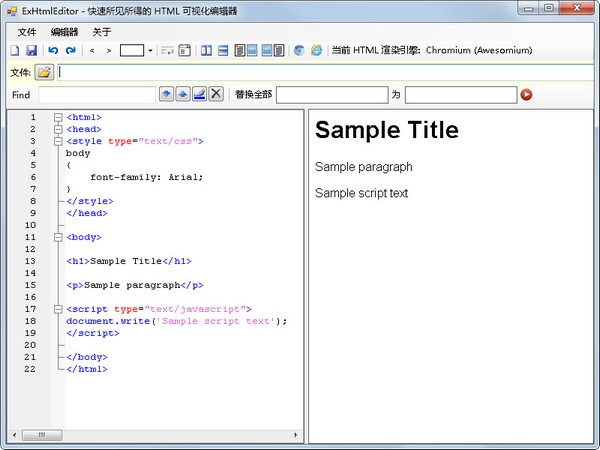Collapse the <style> fold on line 3
This screenshot has height=450, width=600.
tap(58, 142)
